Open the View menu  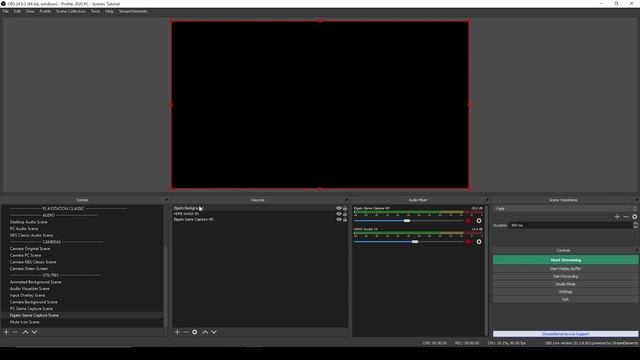(30, 11)
